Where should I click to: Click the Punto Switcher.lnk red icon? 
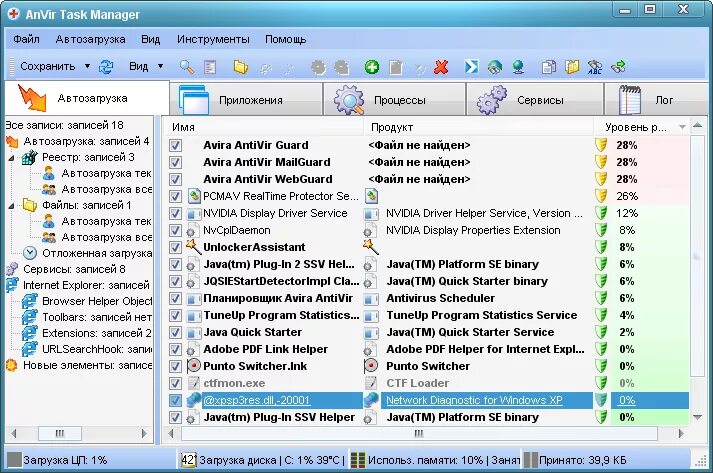[194, 366]
